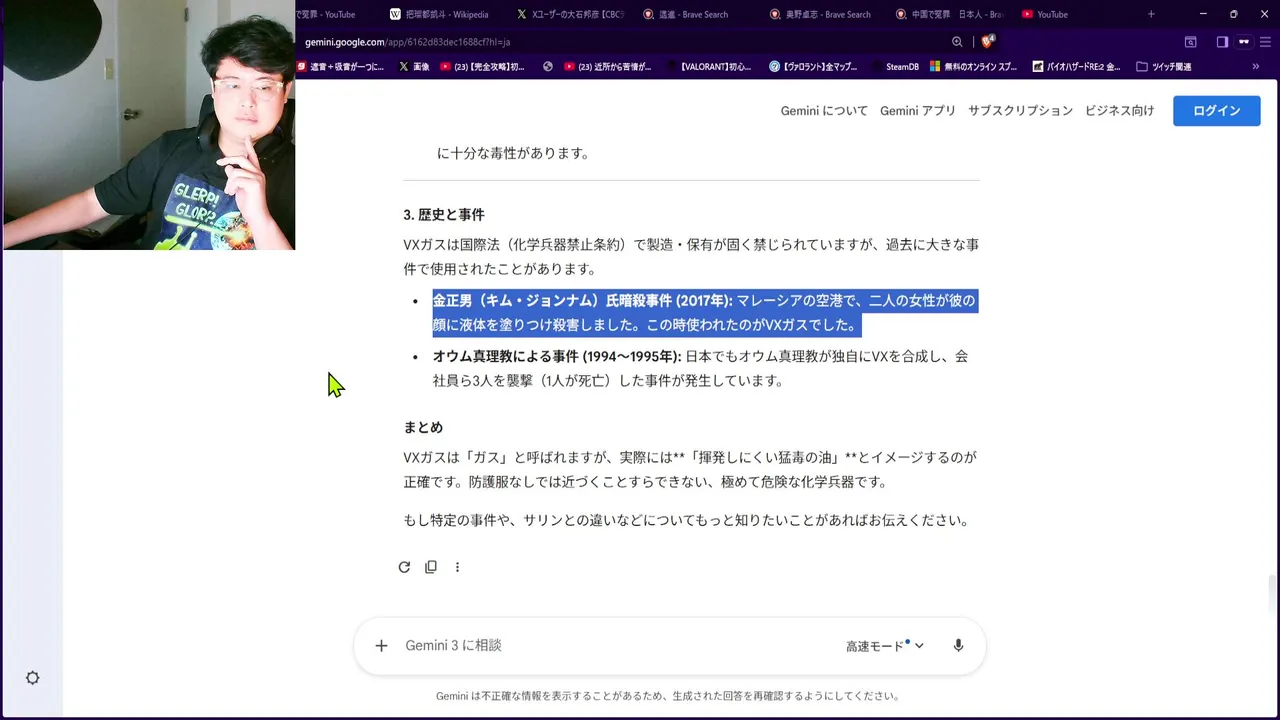Open the 近所から苦情が YouTube bookmark
Screen dimensions: 1280x720
point(607,67)
